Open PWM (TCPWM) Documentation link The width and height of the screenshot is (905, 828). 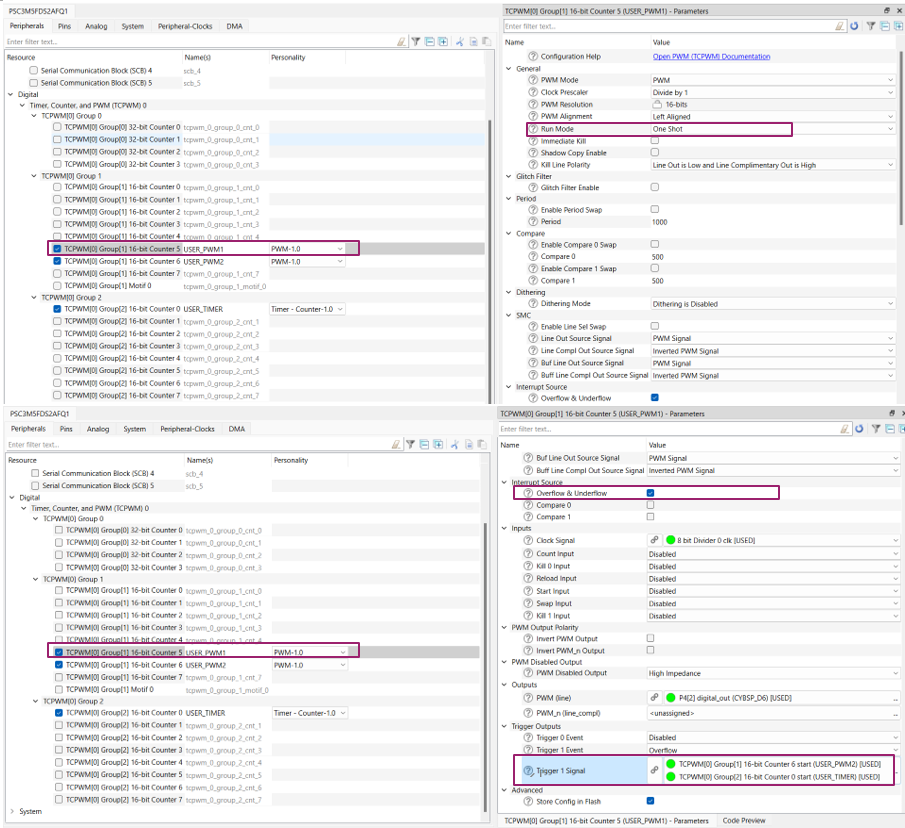711,57
